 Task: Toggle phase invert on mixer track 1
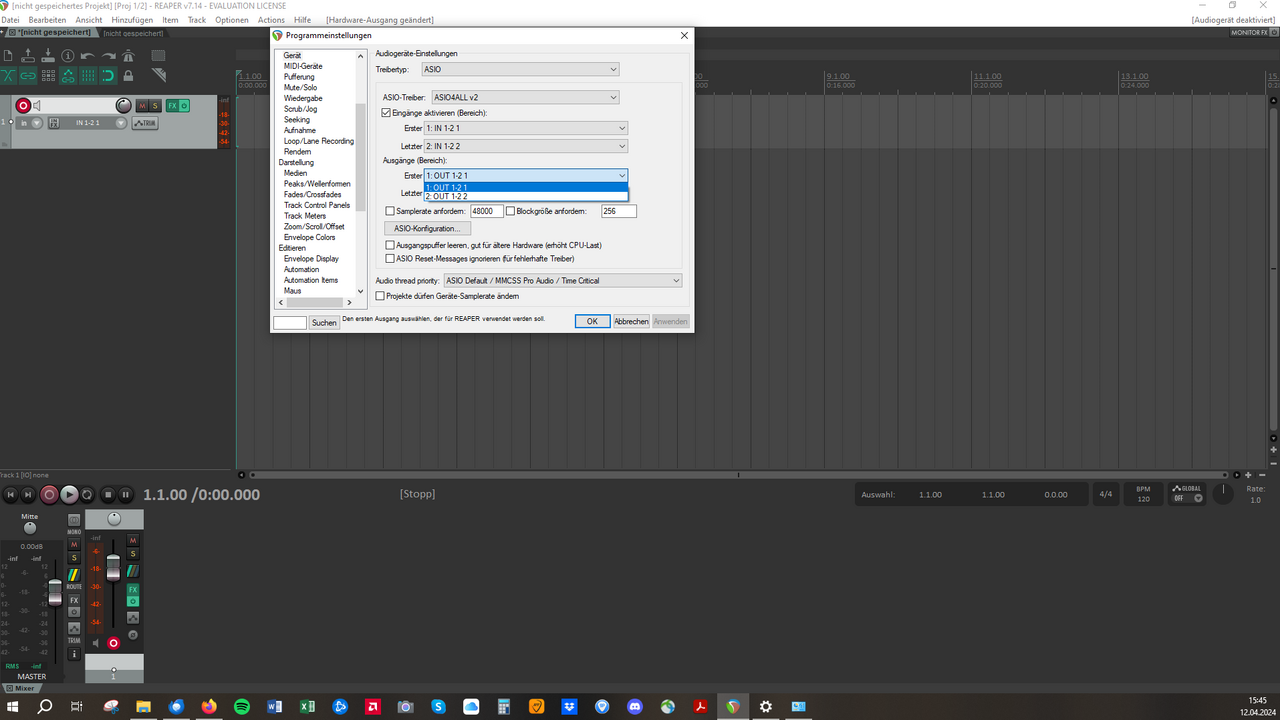point(133,635)
